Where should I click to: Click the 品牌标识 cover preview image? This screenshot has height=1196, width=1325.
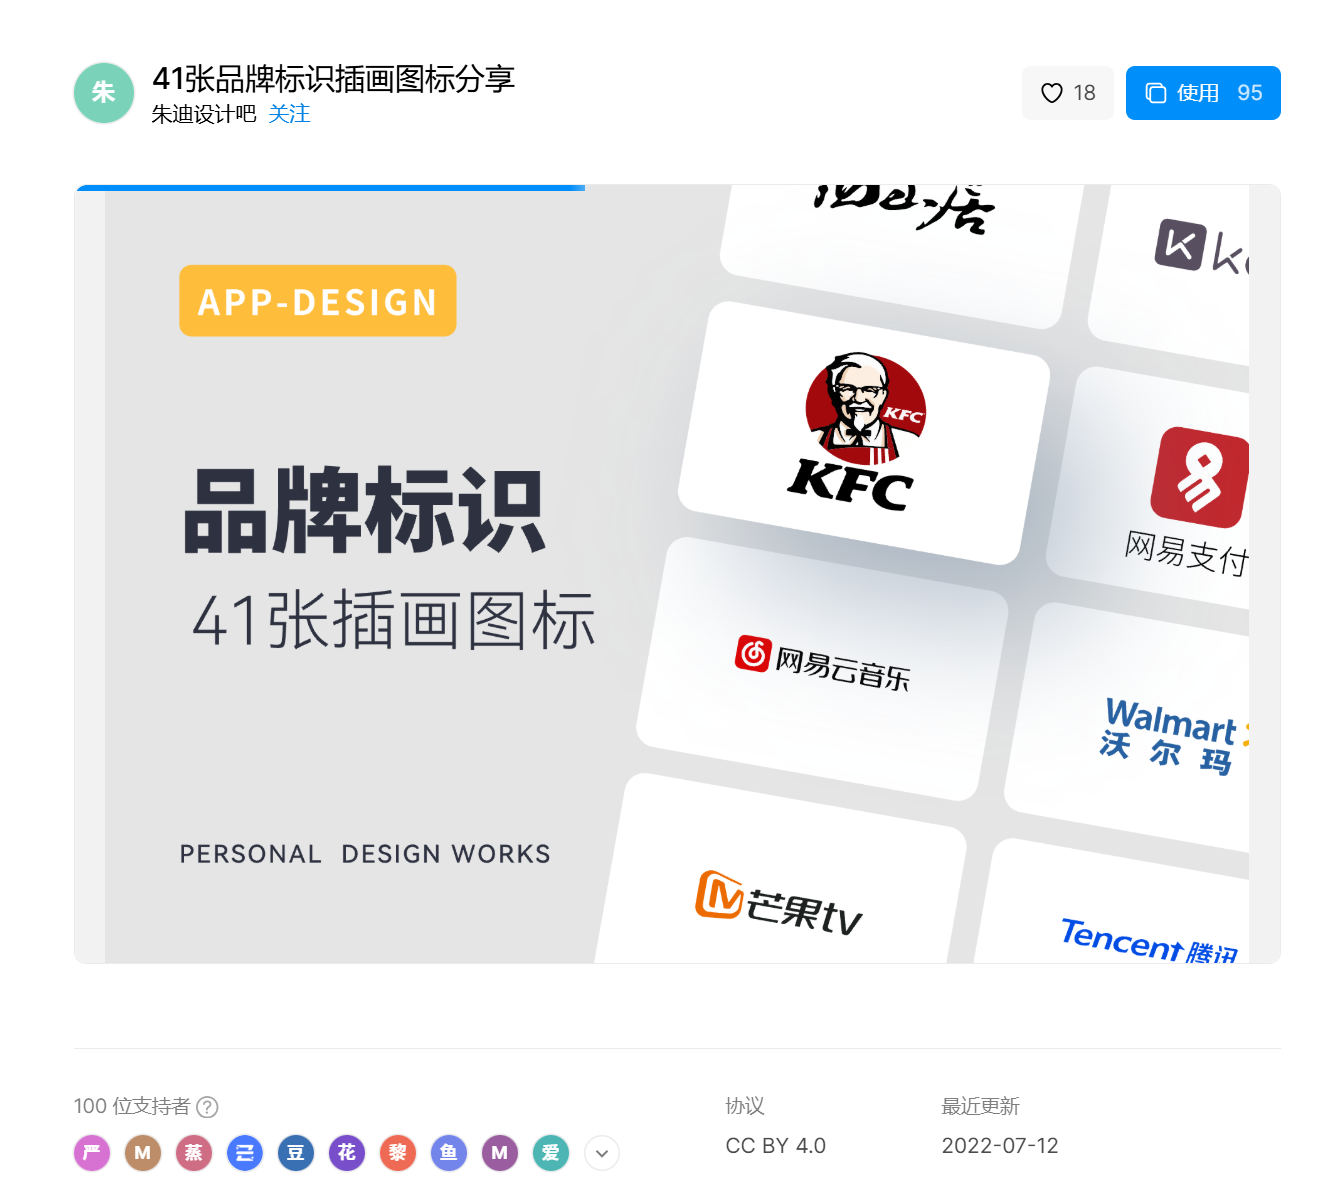pos(677,574)
